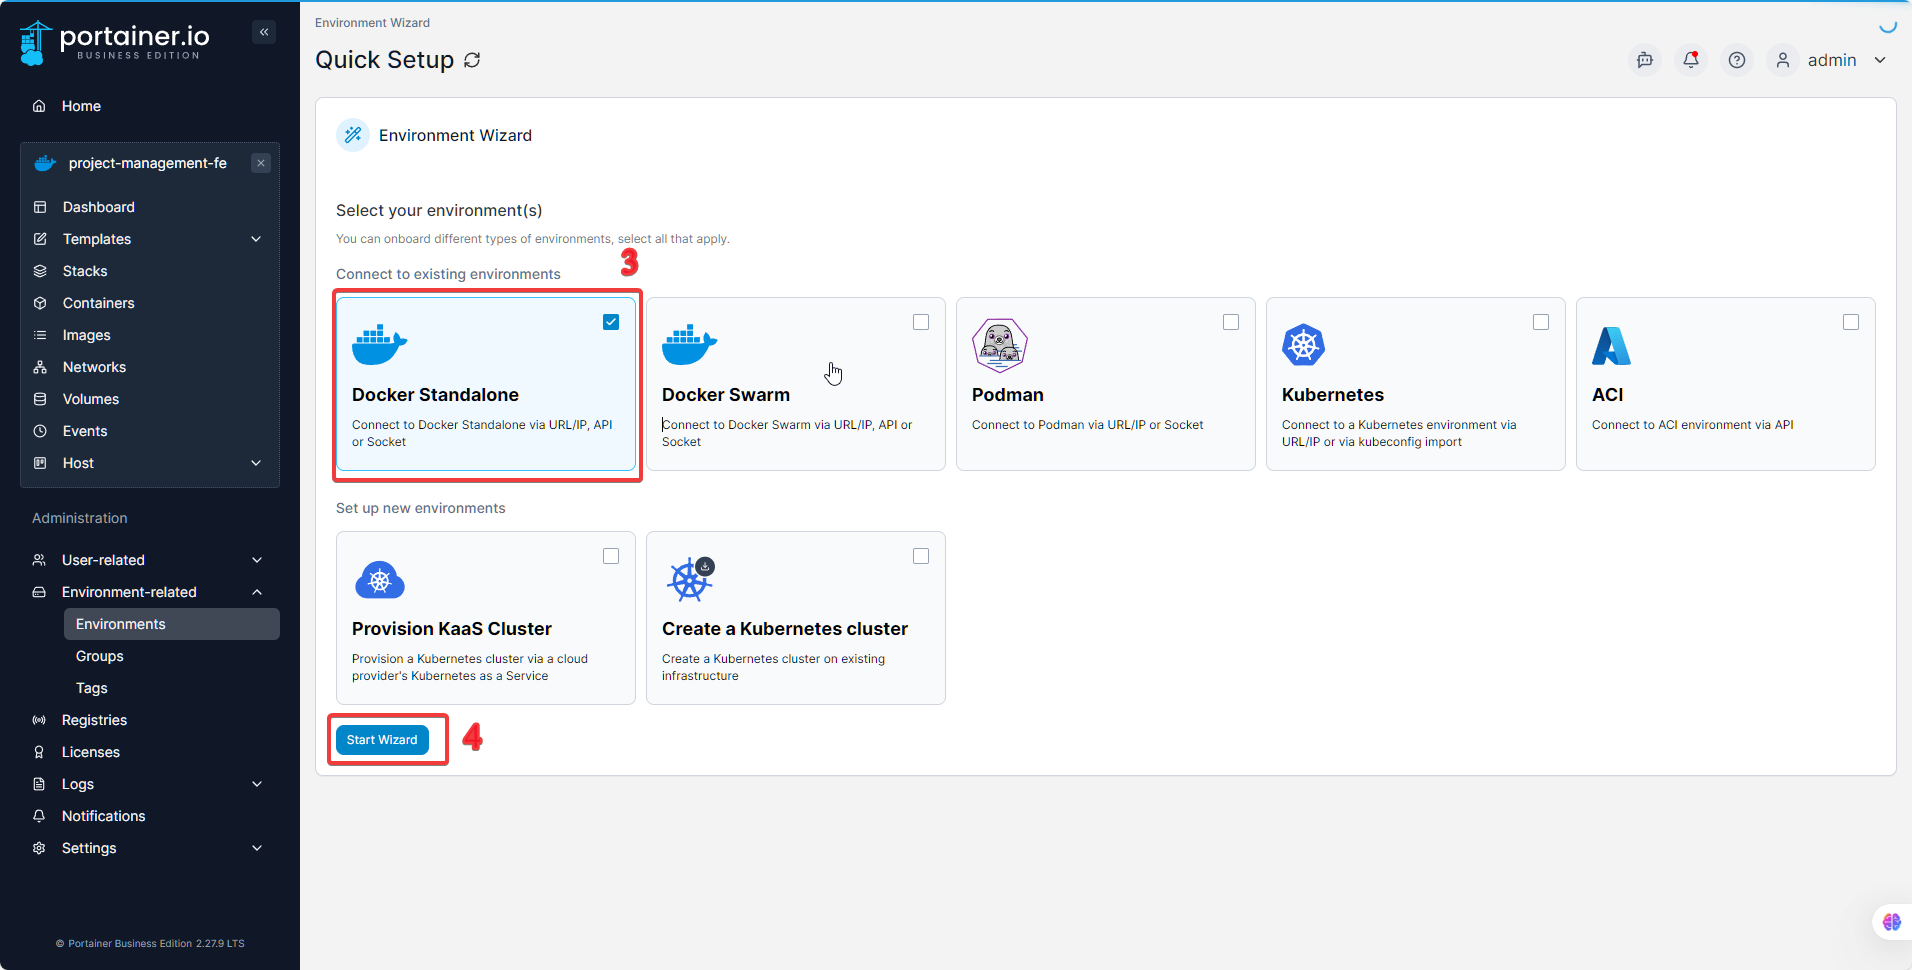Check the Provision KaaS Cluster checkbox

point(611,556)
